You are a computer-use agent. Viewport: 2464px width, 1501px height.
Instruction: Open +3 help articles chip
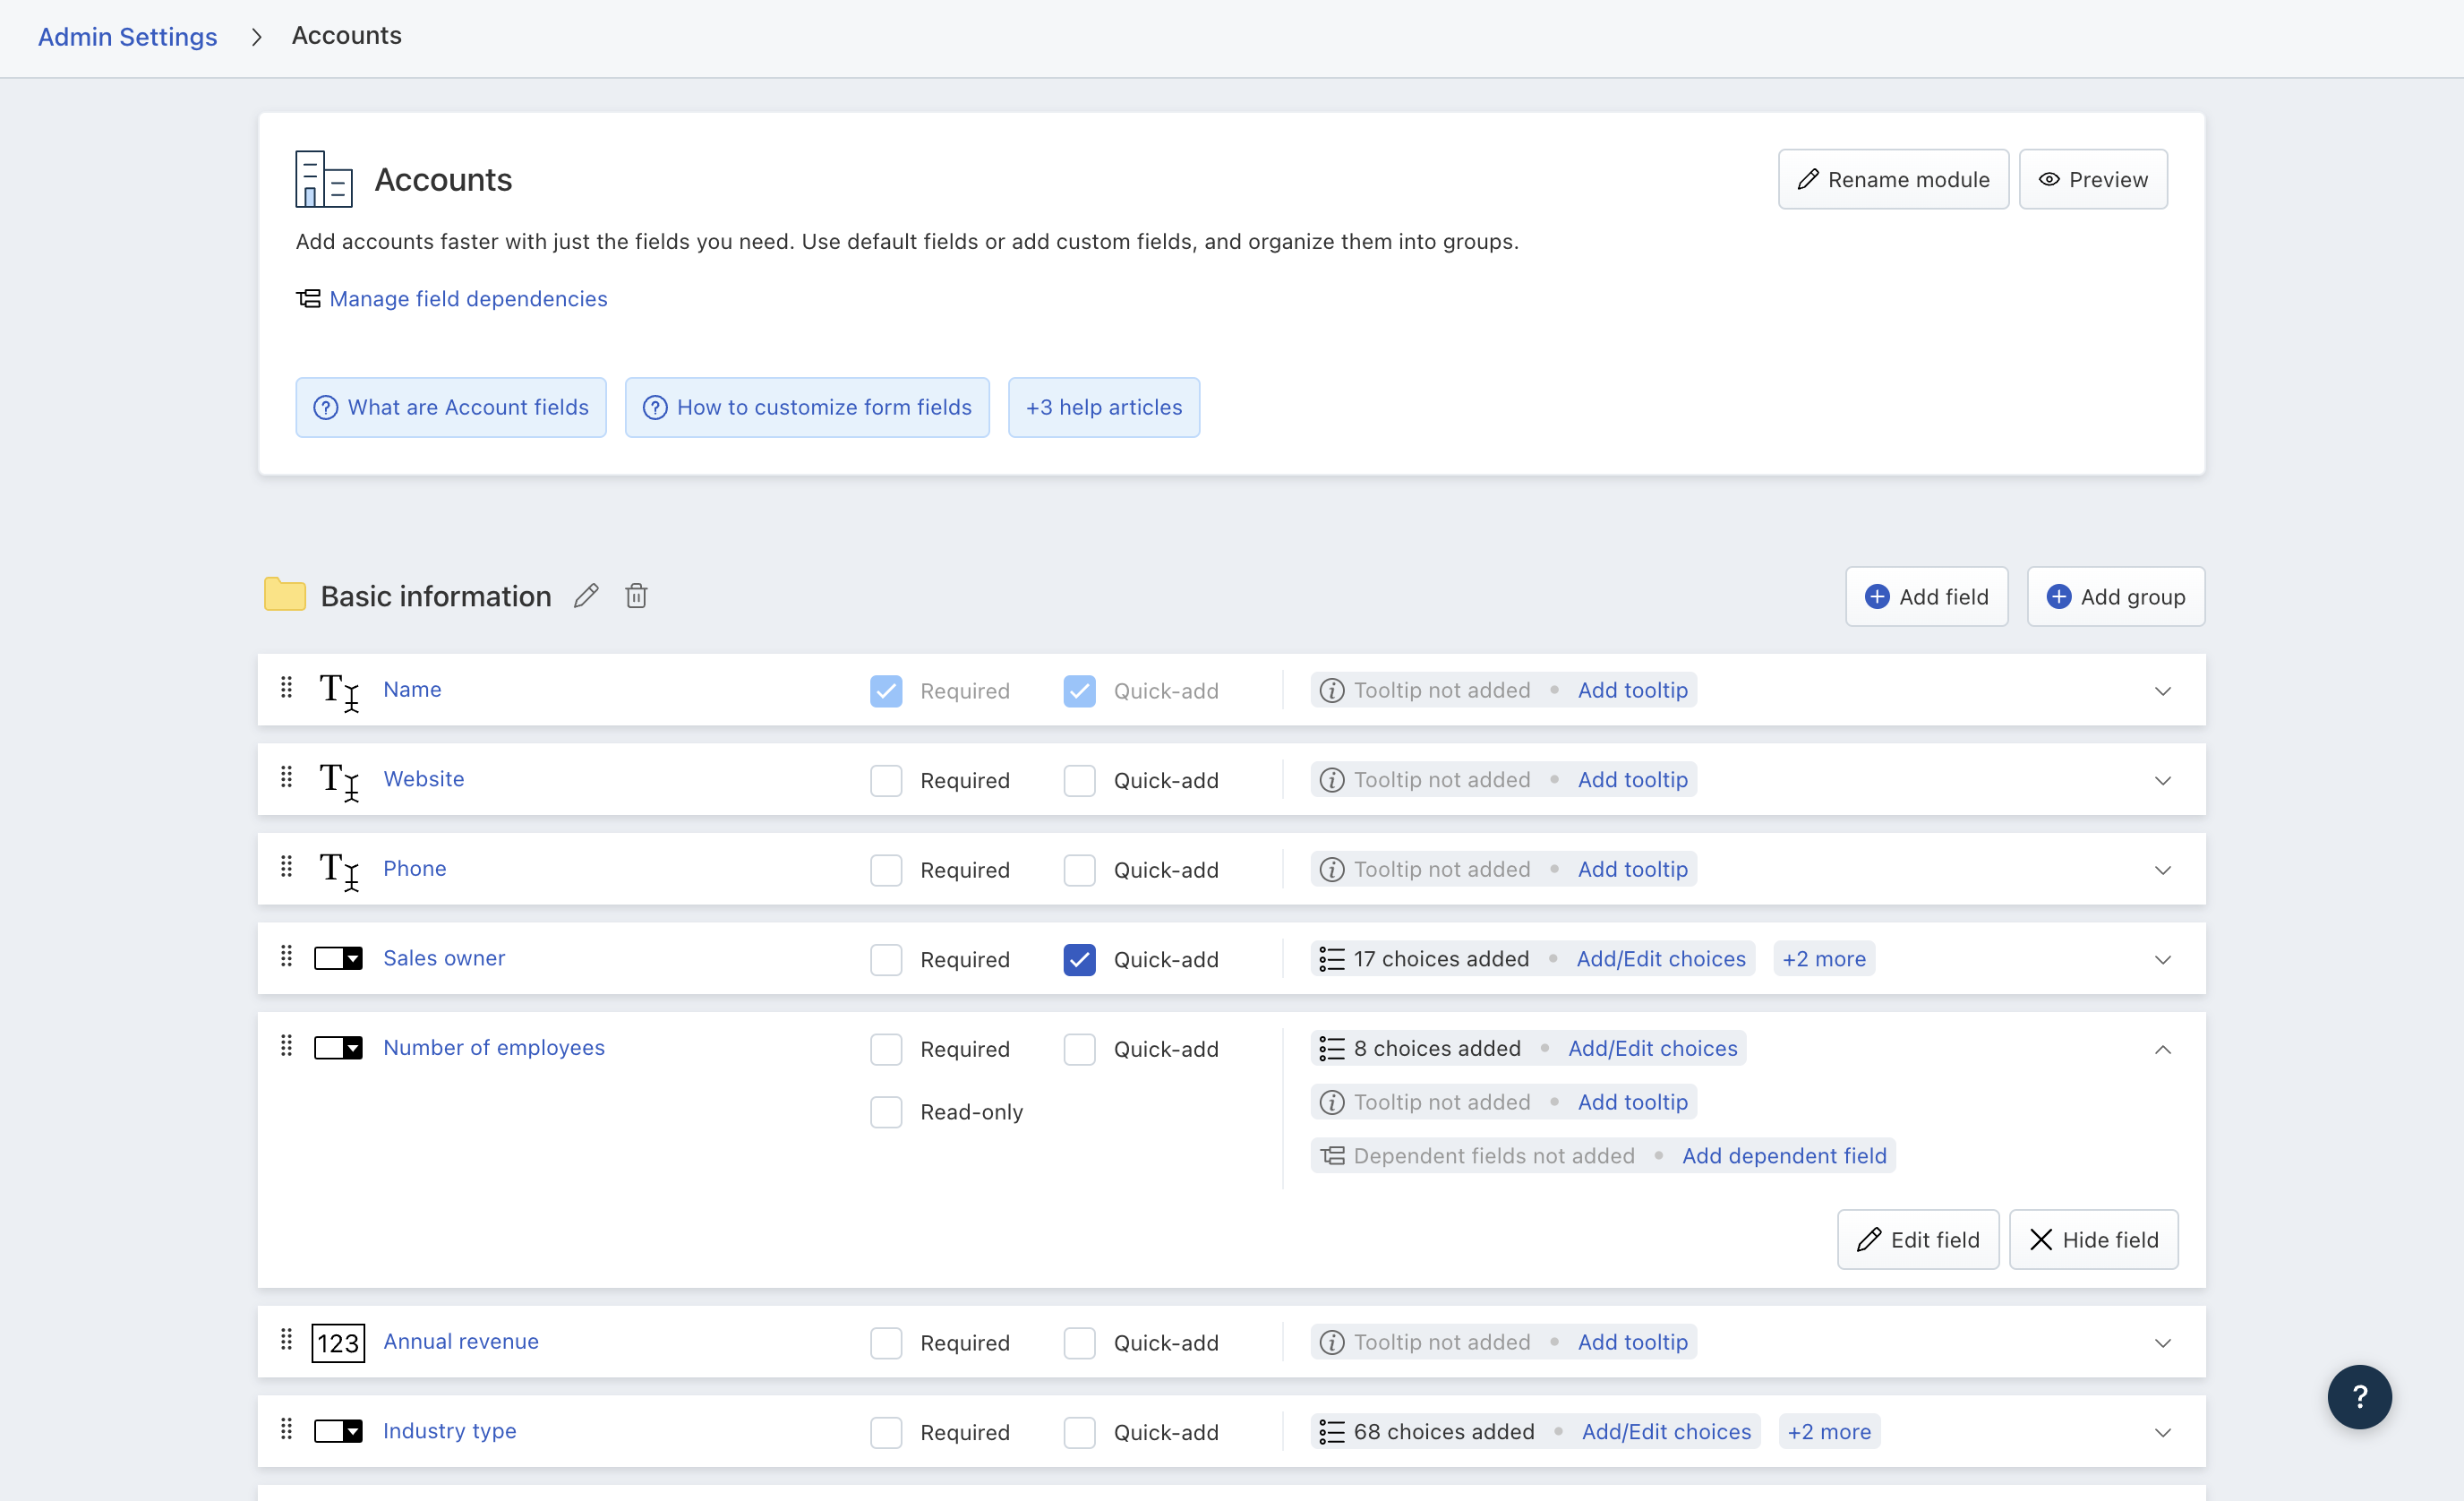(x=1103, y=407)
